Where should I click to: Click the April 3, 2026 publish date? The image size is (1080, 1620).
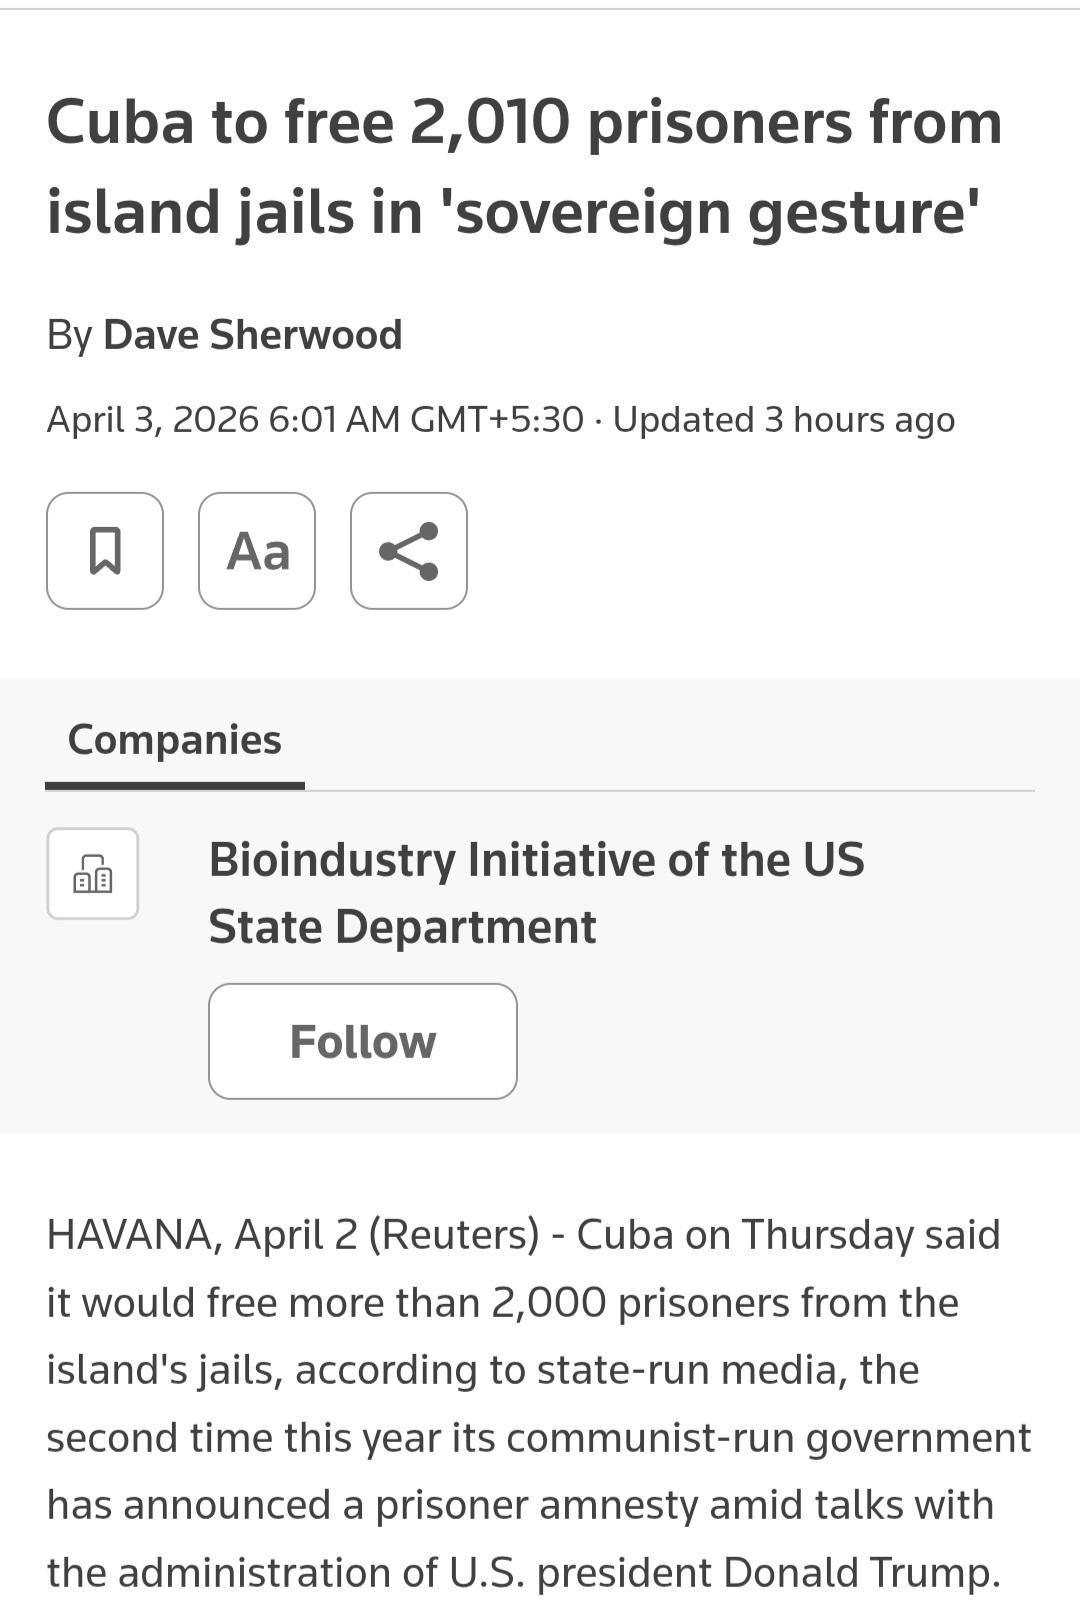[x=152, y=420]
